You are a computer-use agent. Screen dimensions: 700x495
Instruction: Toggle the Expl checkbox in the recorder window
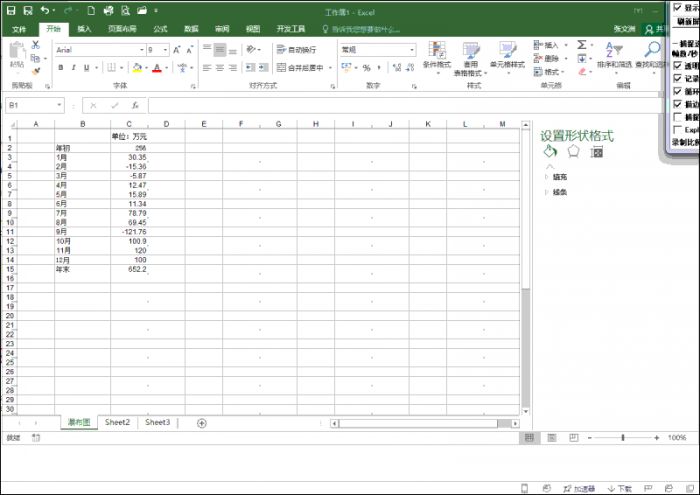678,129
